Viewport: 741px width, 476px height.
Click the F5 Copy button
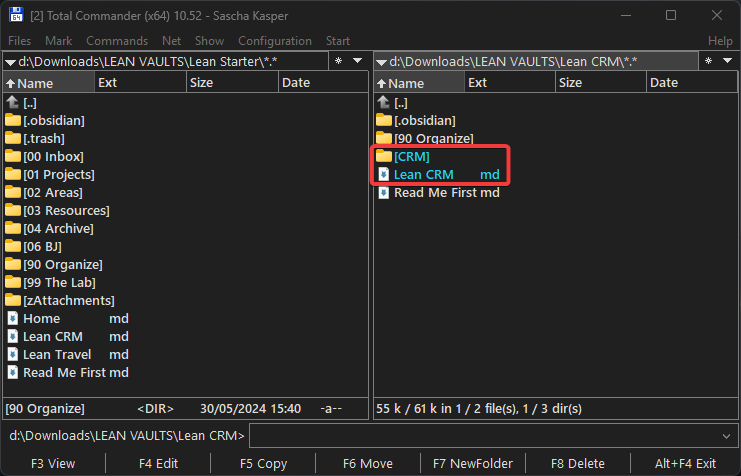coord(263,463)
